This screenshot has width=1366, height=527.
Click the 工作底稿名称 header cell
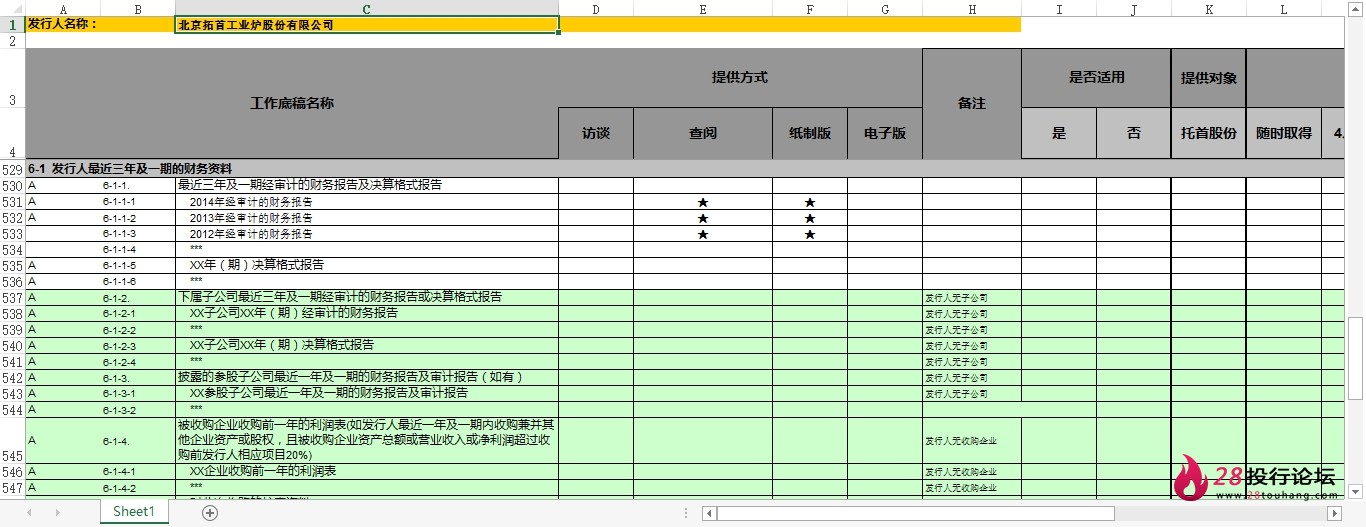(x=292, y=104)
